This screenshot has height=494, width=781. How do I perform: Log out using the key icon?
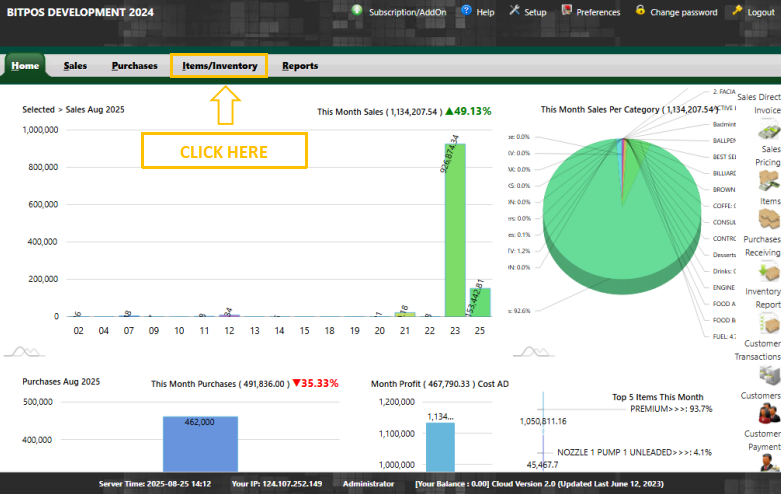tap(737, 11)
